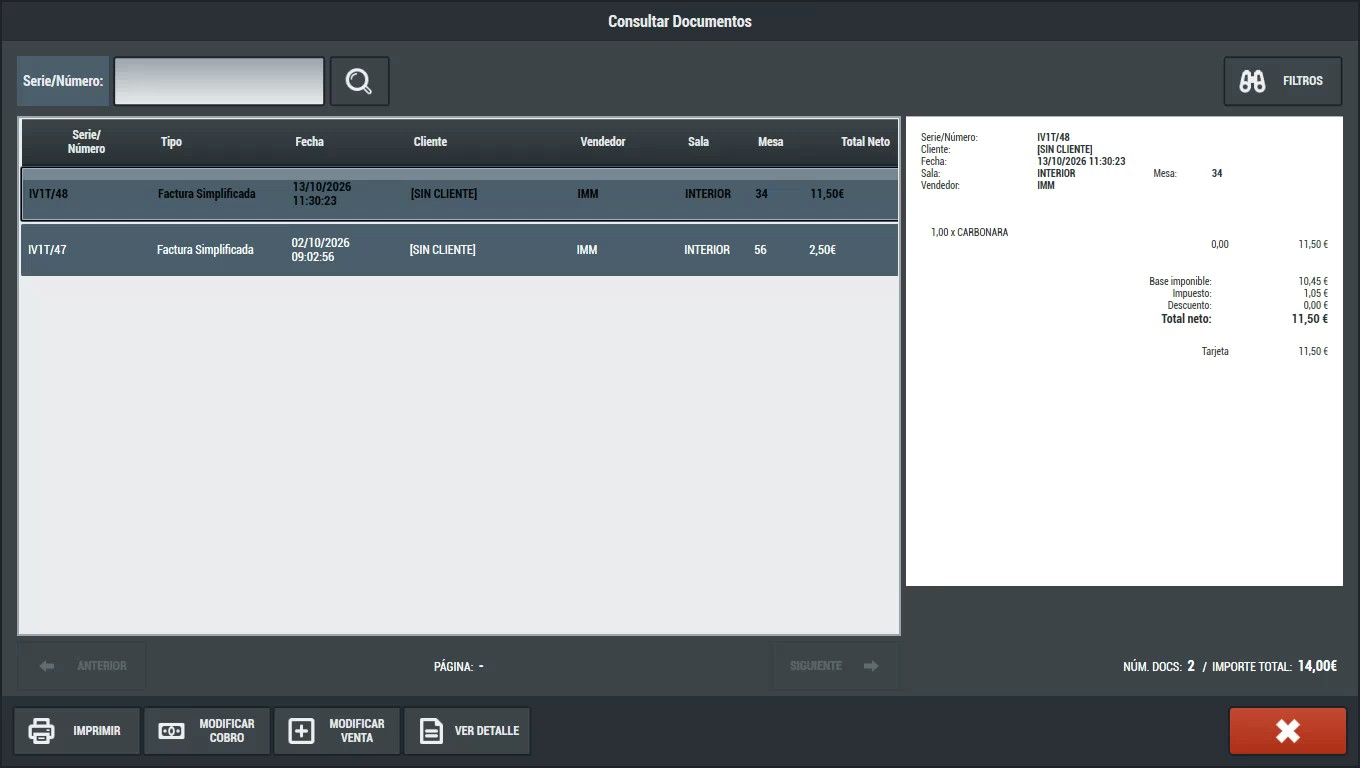Click the Total Neto column header

(866, 142)
